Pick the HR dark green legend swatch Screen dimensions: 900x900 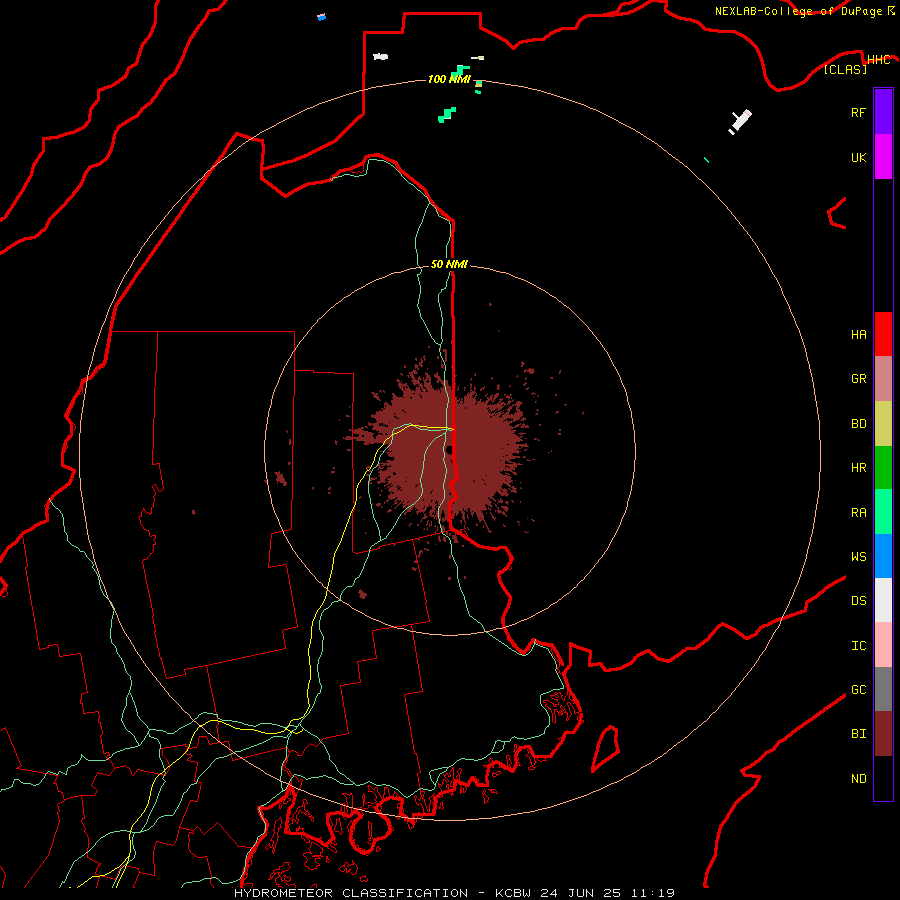pos(883,468)
